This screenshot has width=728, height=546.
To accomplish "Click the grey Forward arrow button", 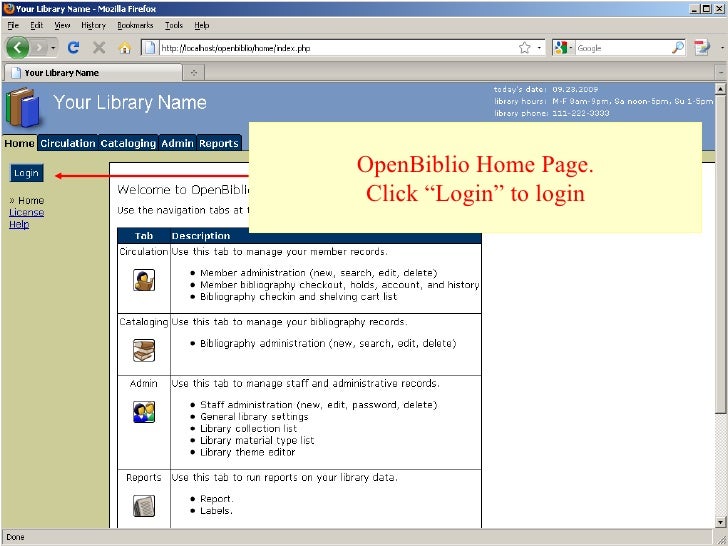I will pos(39,47).
